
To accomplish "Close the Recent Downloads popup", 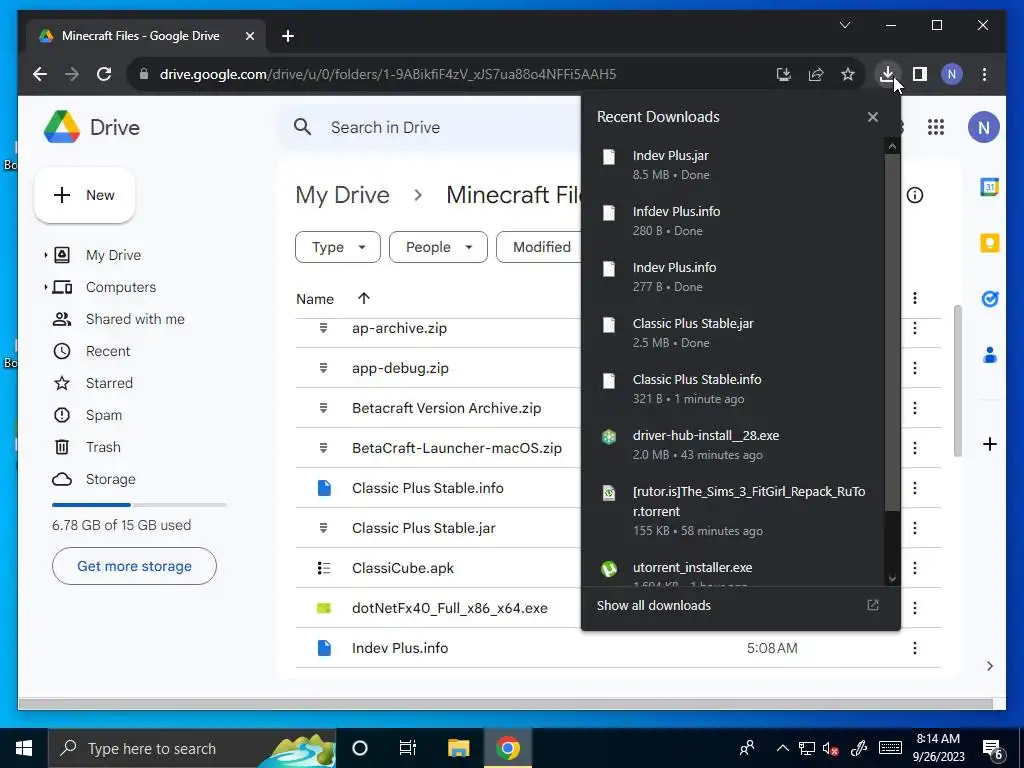I will click(x=872, y=117).
